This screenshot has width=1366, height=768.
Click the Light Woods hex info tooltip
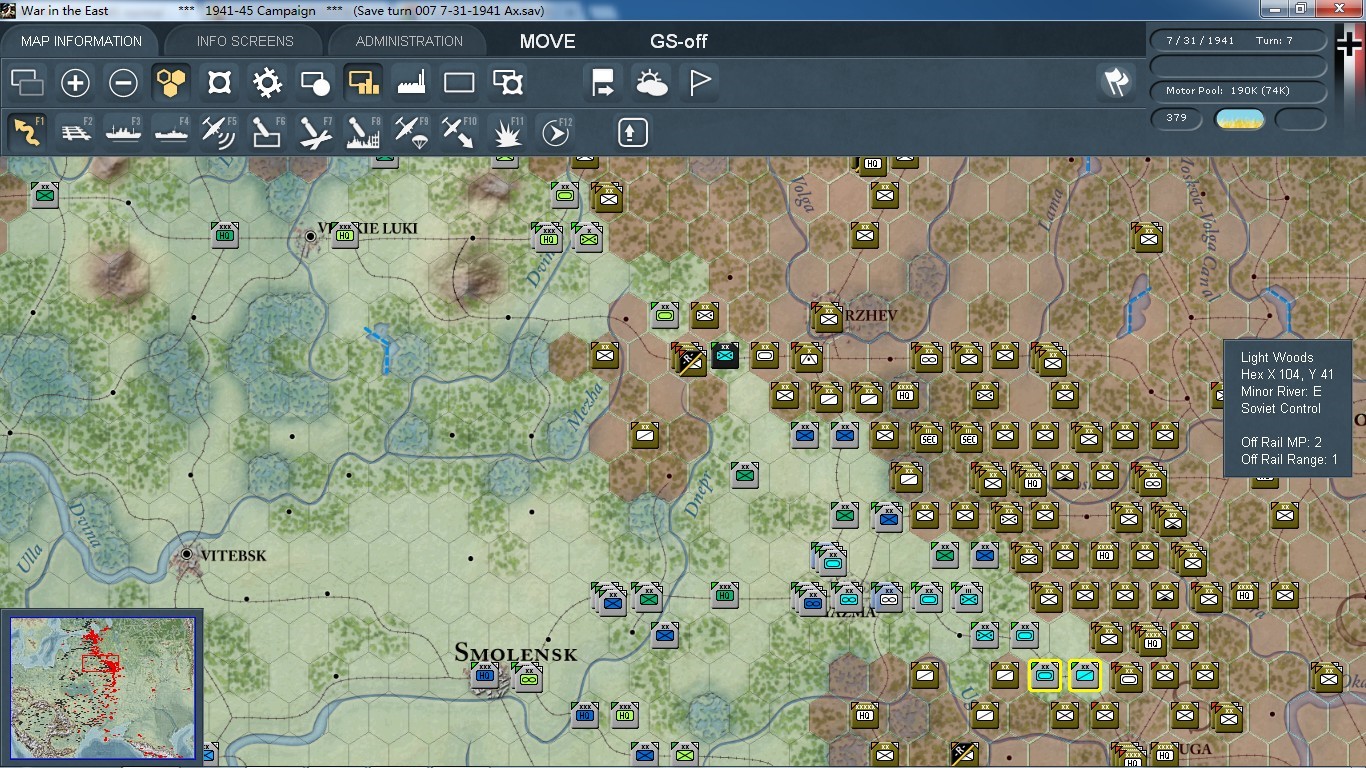click(1288, 408)
